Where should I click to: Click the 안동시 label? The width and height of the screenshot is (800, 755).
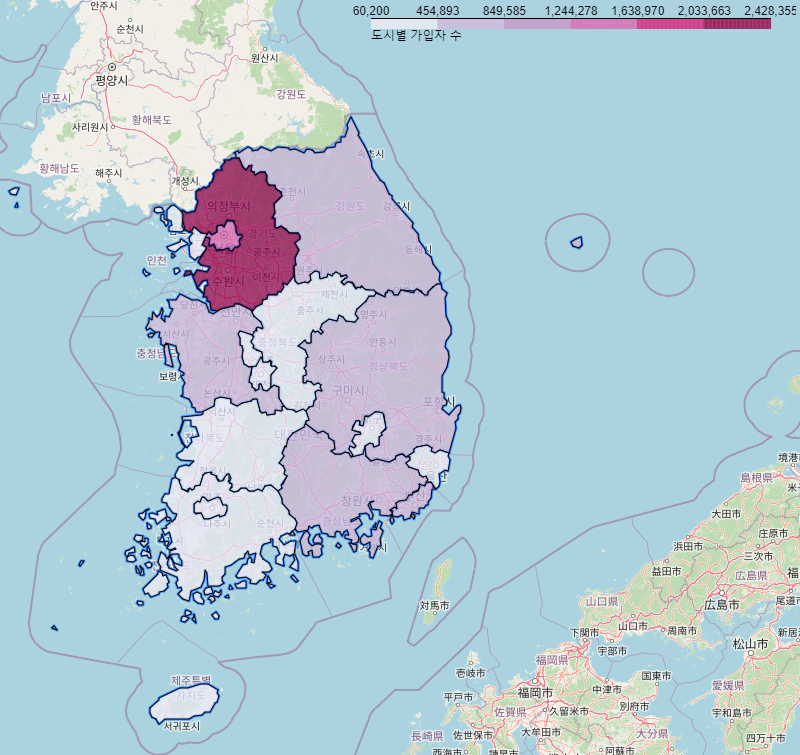click(383, 342)
